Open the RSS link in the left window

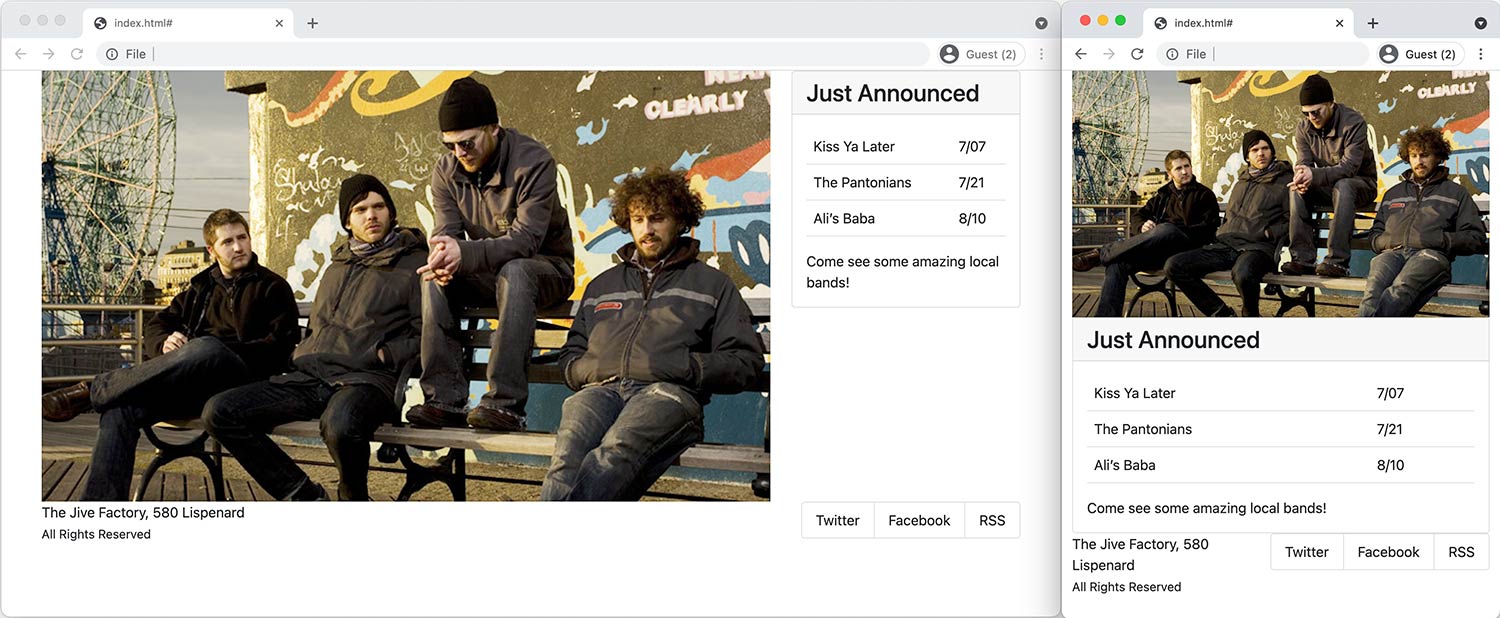coord(991,520)
